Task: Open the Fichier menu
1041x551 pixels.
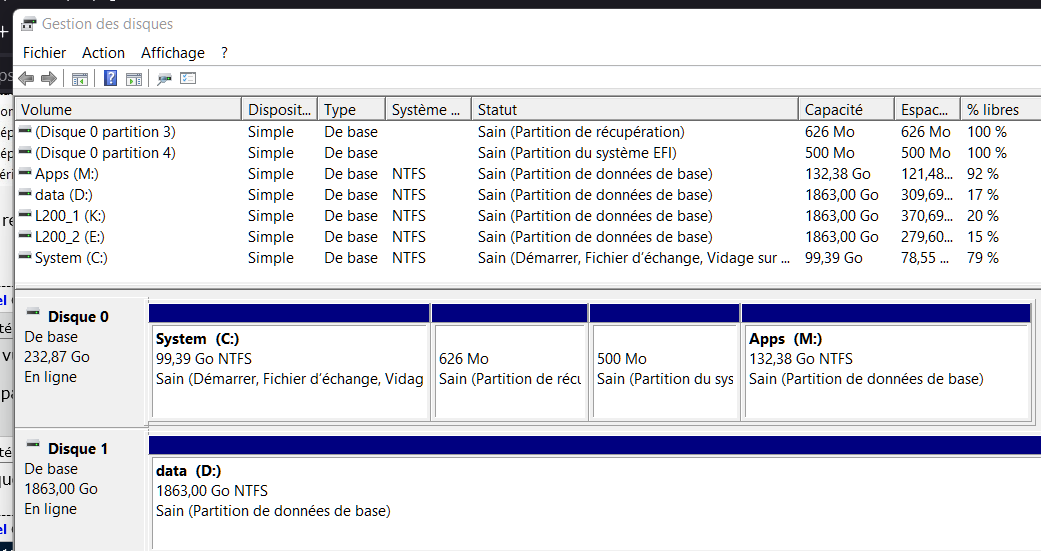Action: coord(44,53)
